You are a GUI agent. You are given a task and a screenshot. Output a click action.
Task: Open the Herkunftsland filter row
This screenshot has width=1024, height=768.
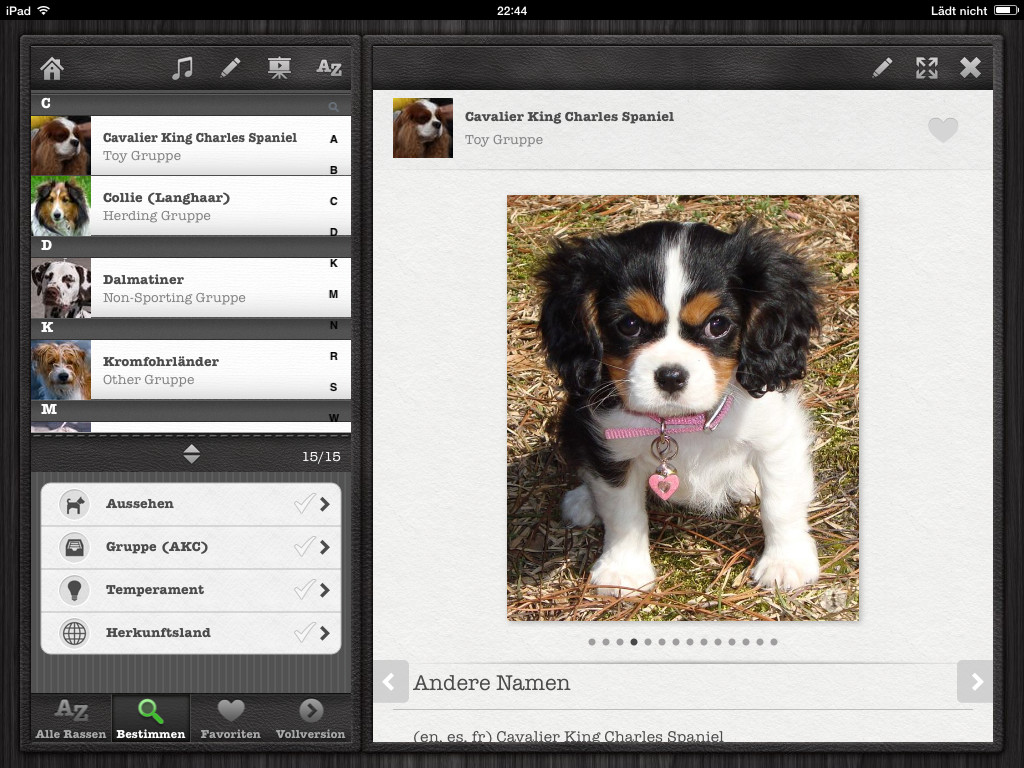click(x=191, y=633)
